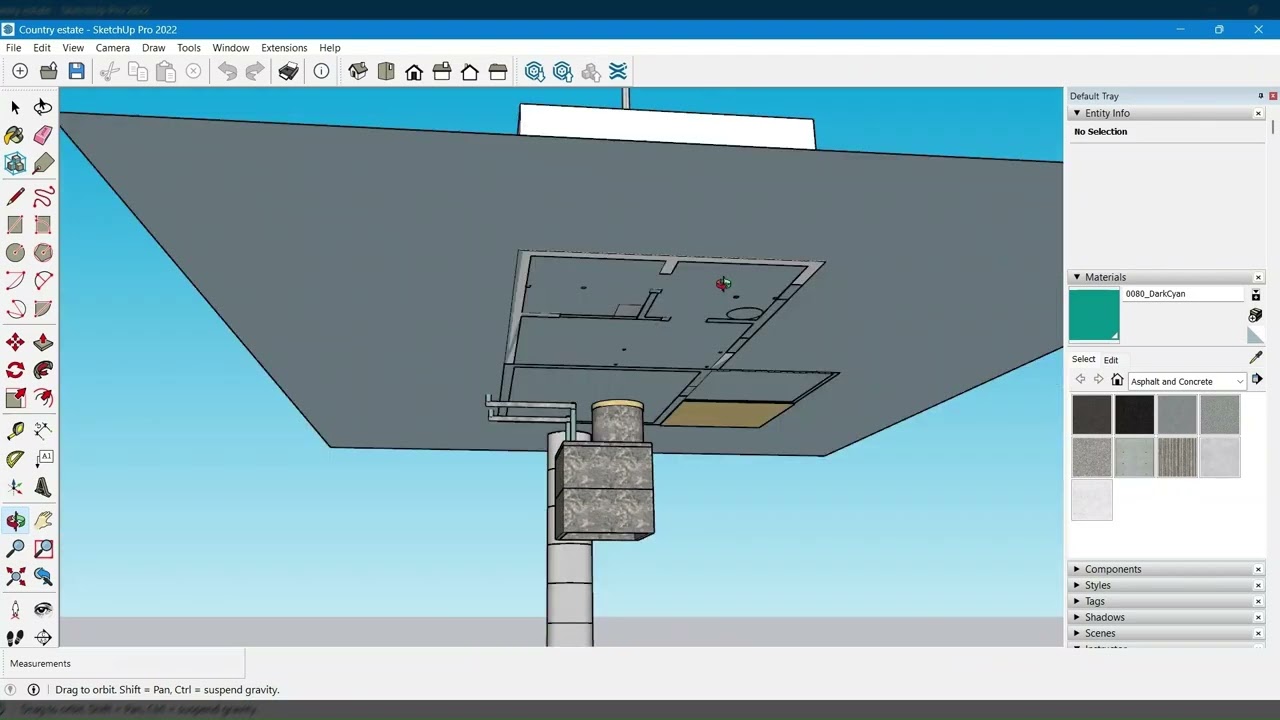Select the Look Around eye tool
1280x720 pixels.
click(43, 609)
